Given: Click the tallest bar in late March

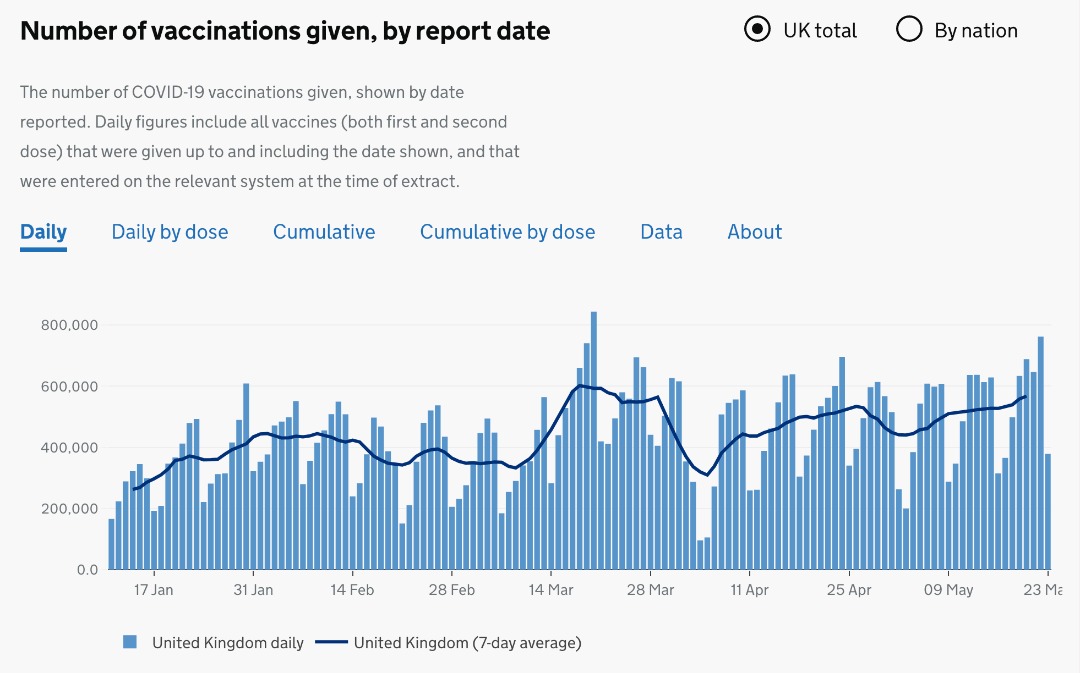Looking at the screenshot, I should [594, 440].
